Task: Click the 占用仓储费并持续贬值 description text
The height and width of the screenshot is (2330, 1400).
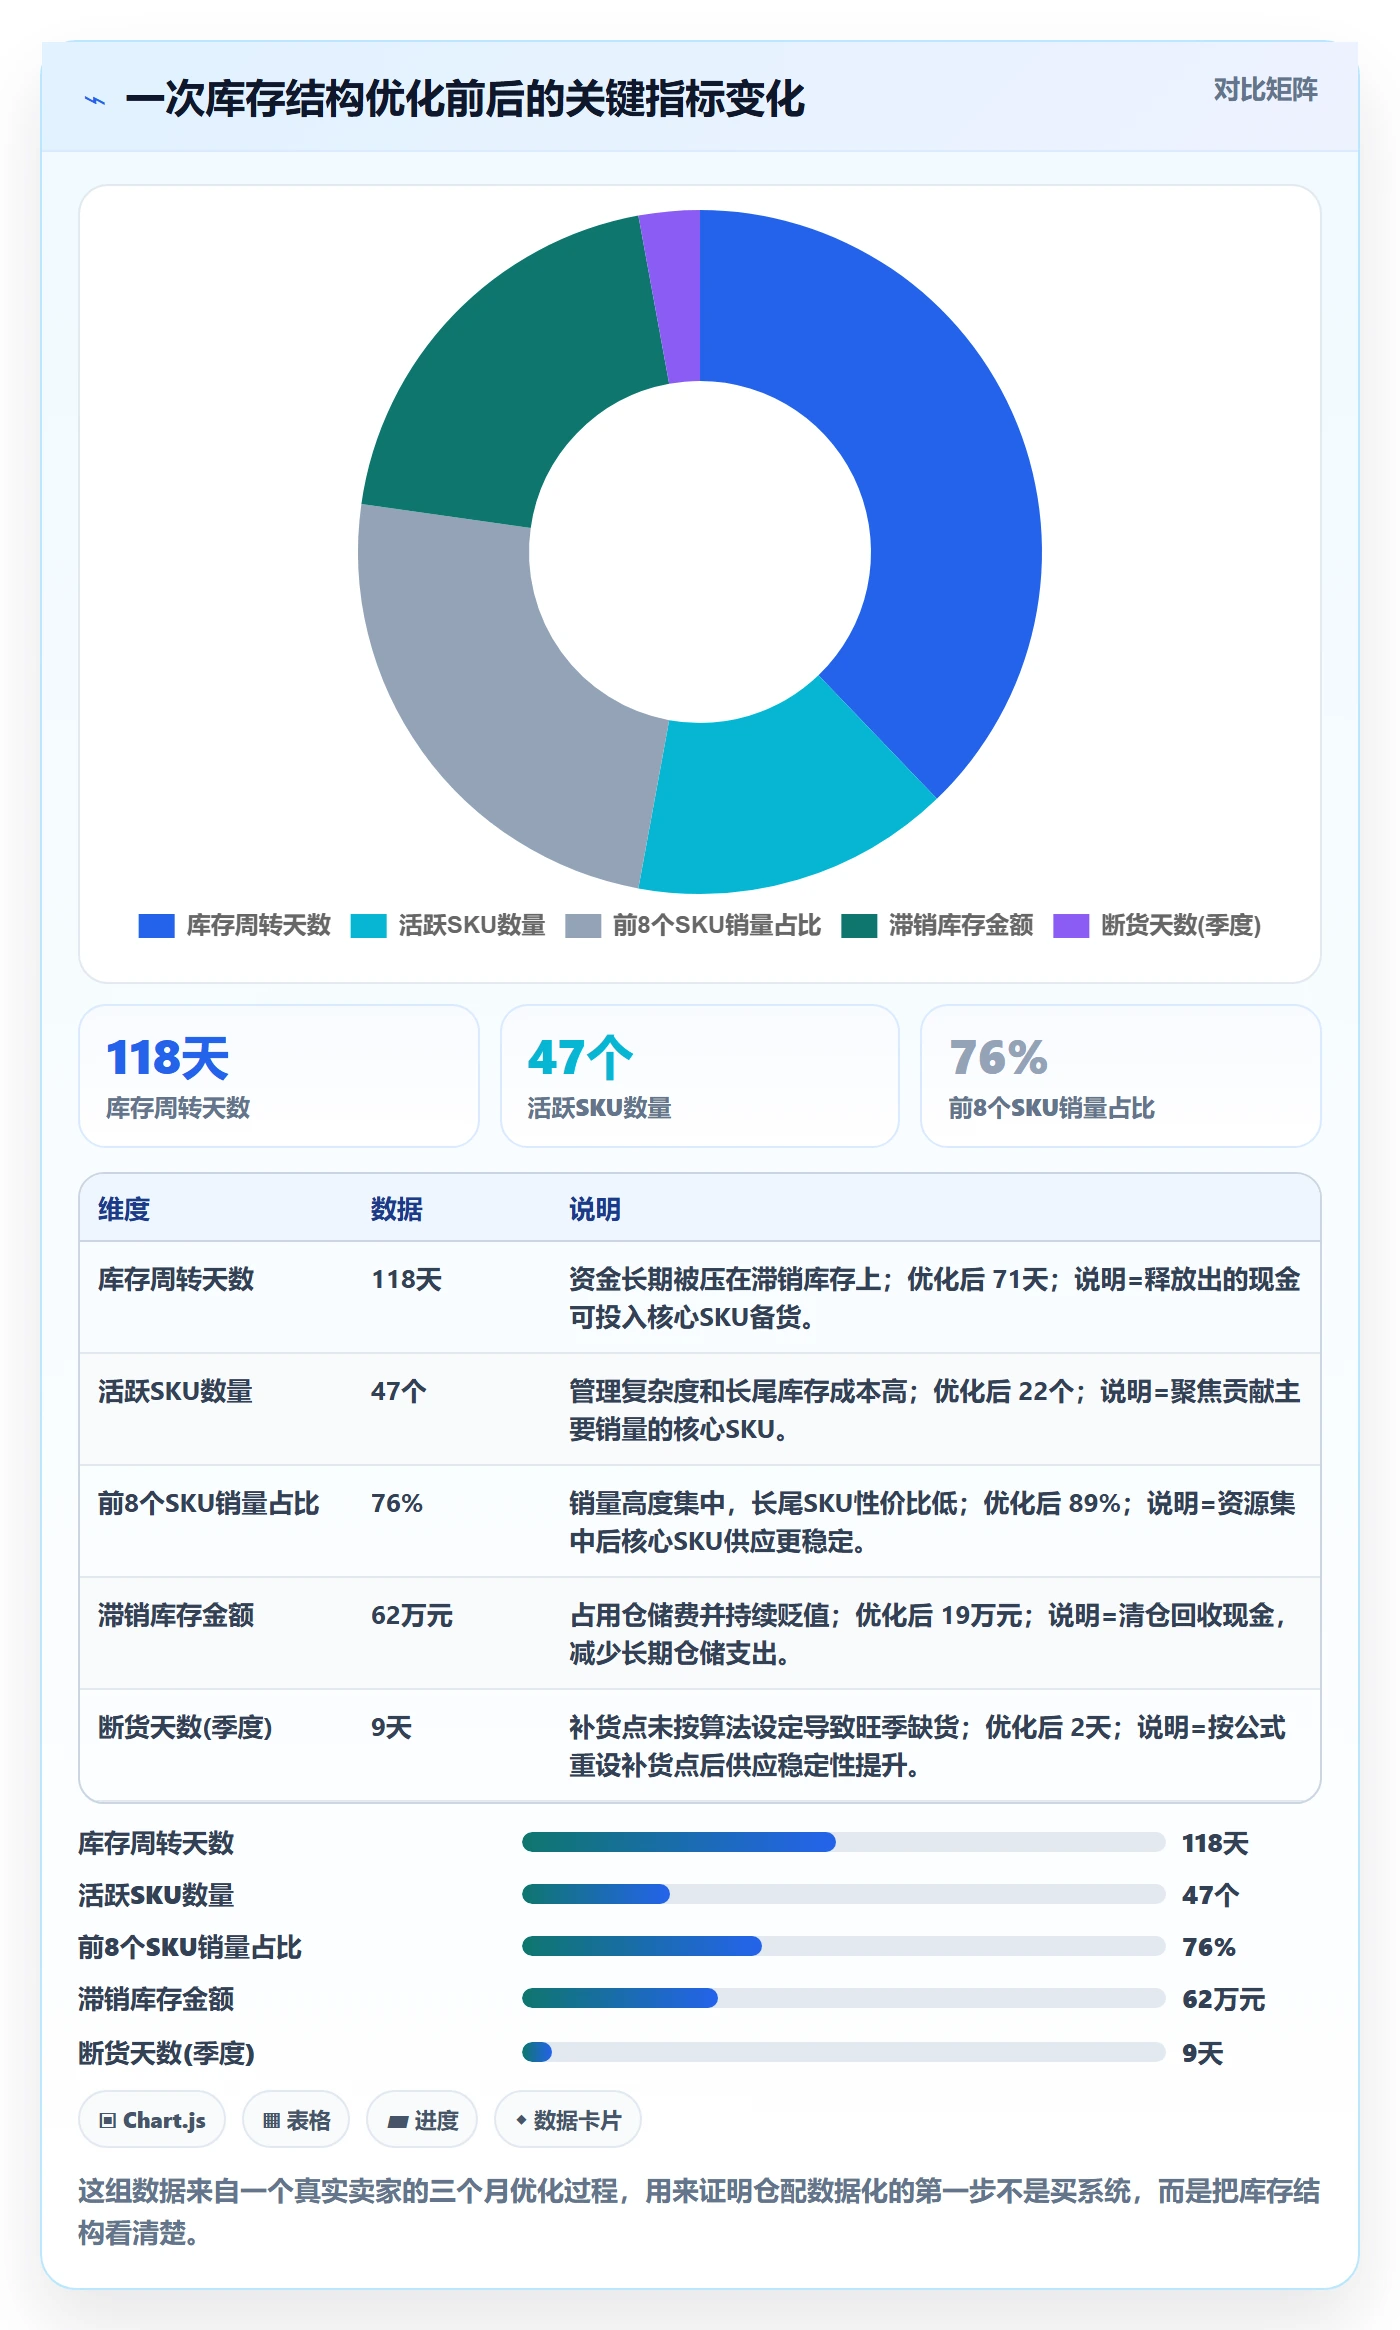Action: coord(699,1615)
